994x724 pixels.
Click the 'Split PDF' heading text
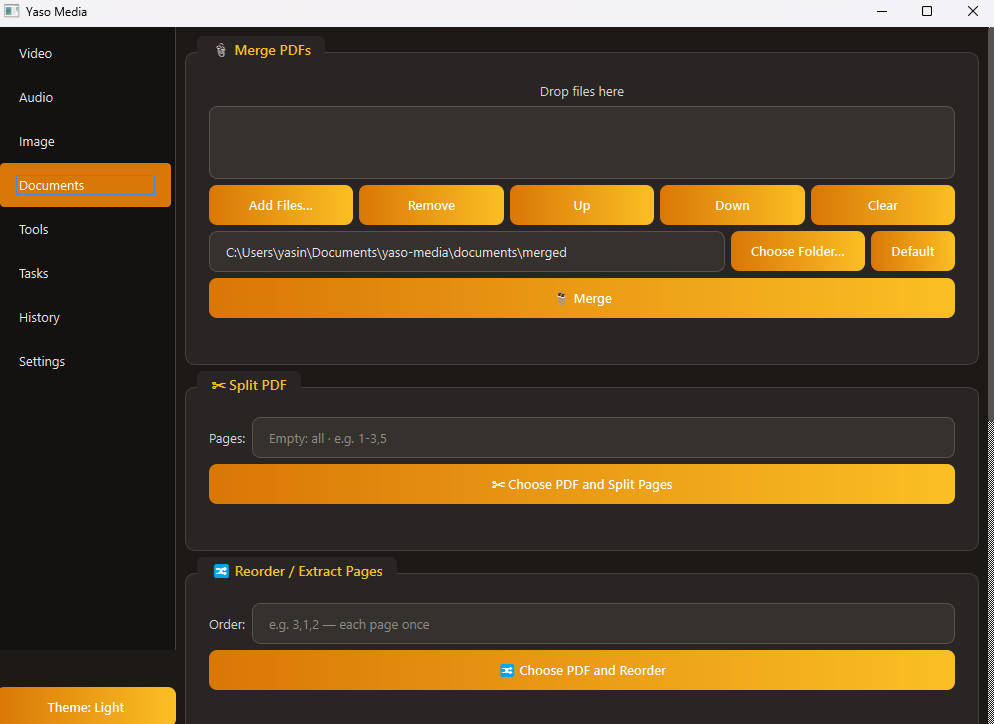point(258,385)
